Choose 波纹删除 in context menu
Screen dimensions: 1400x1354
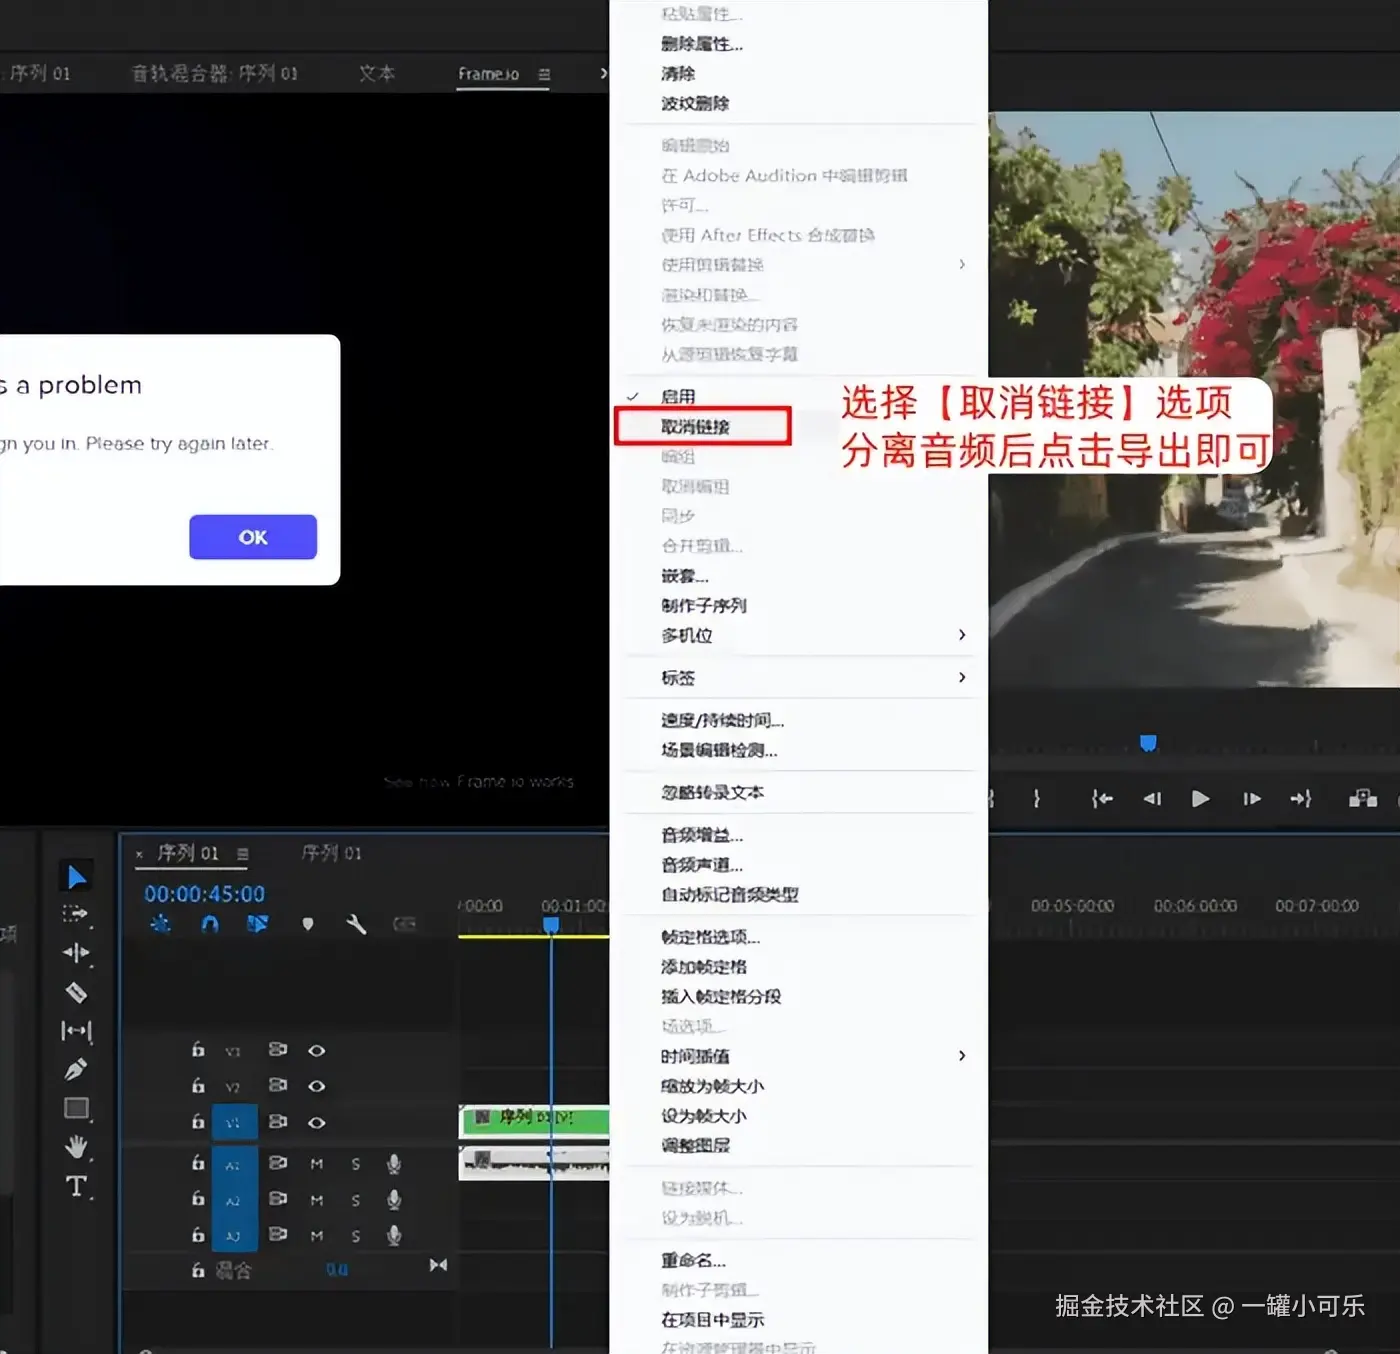[694, 103]
